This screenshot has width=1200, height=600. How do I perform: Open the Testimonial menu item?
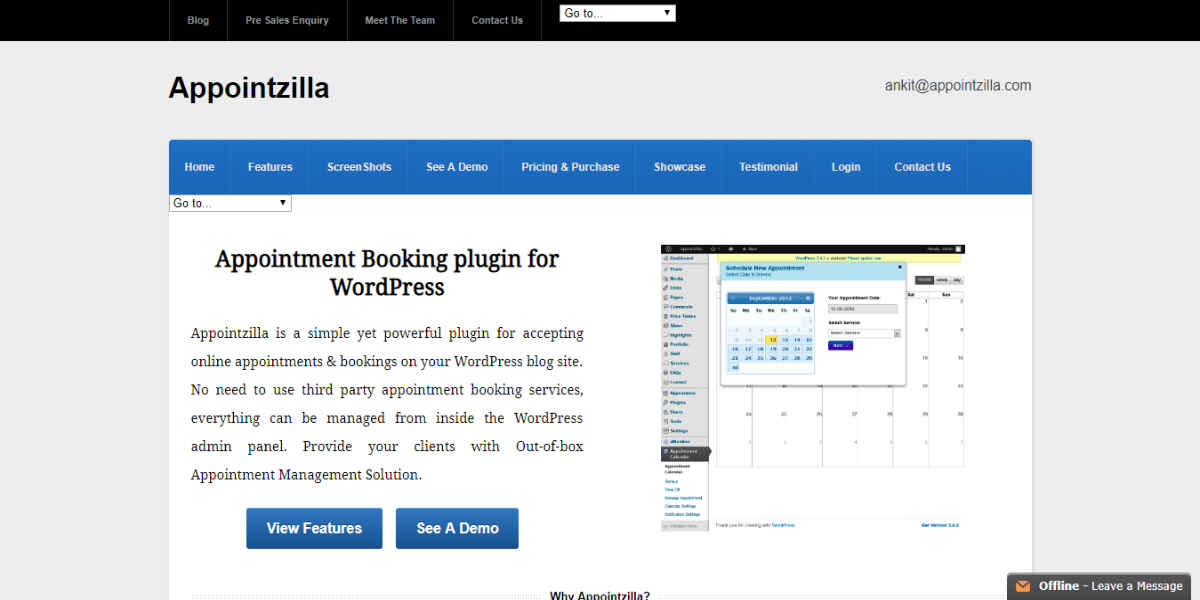[x=768, y=167]
